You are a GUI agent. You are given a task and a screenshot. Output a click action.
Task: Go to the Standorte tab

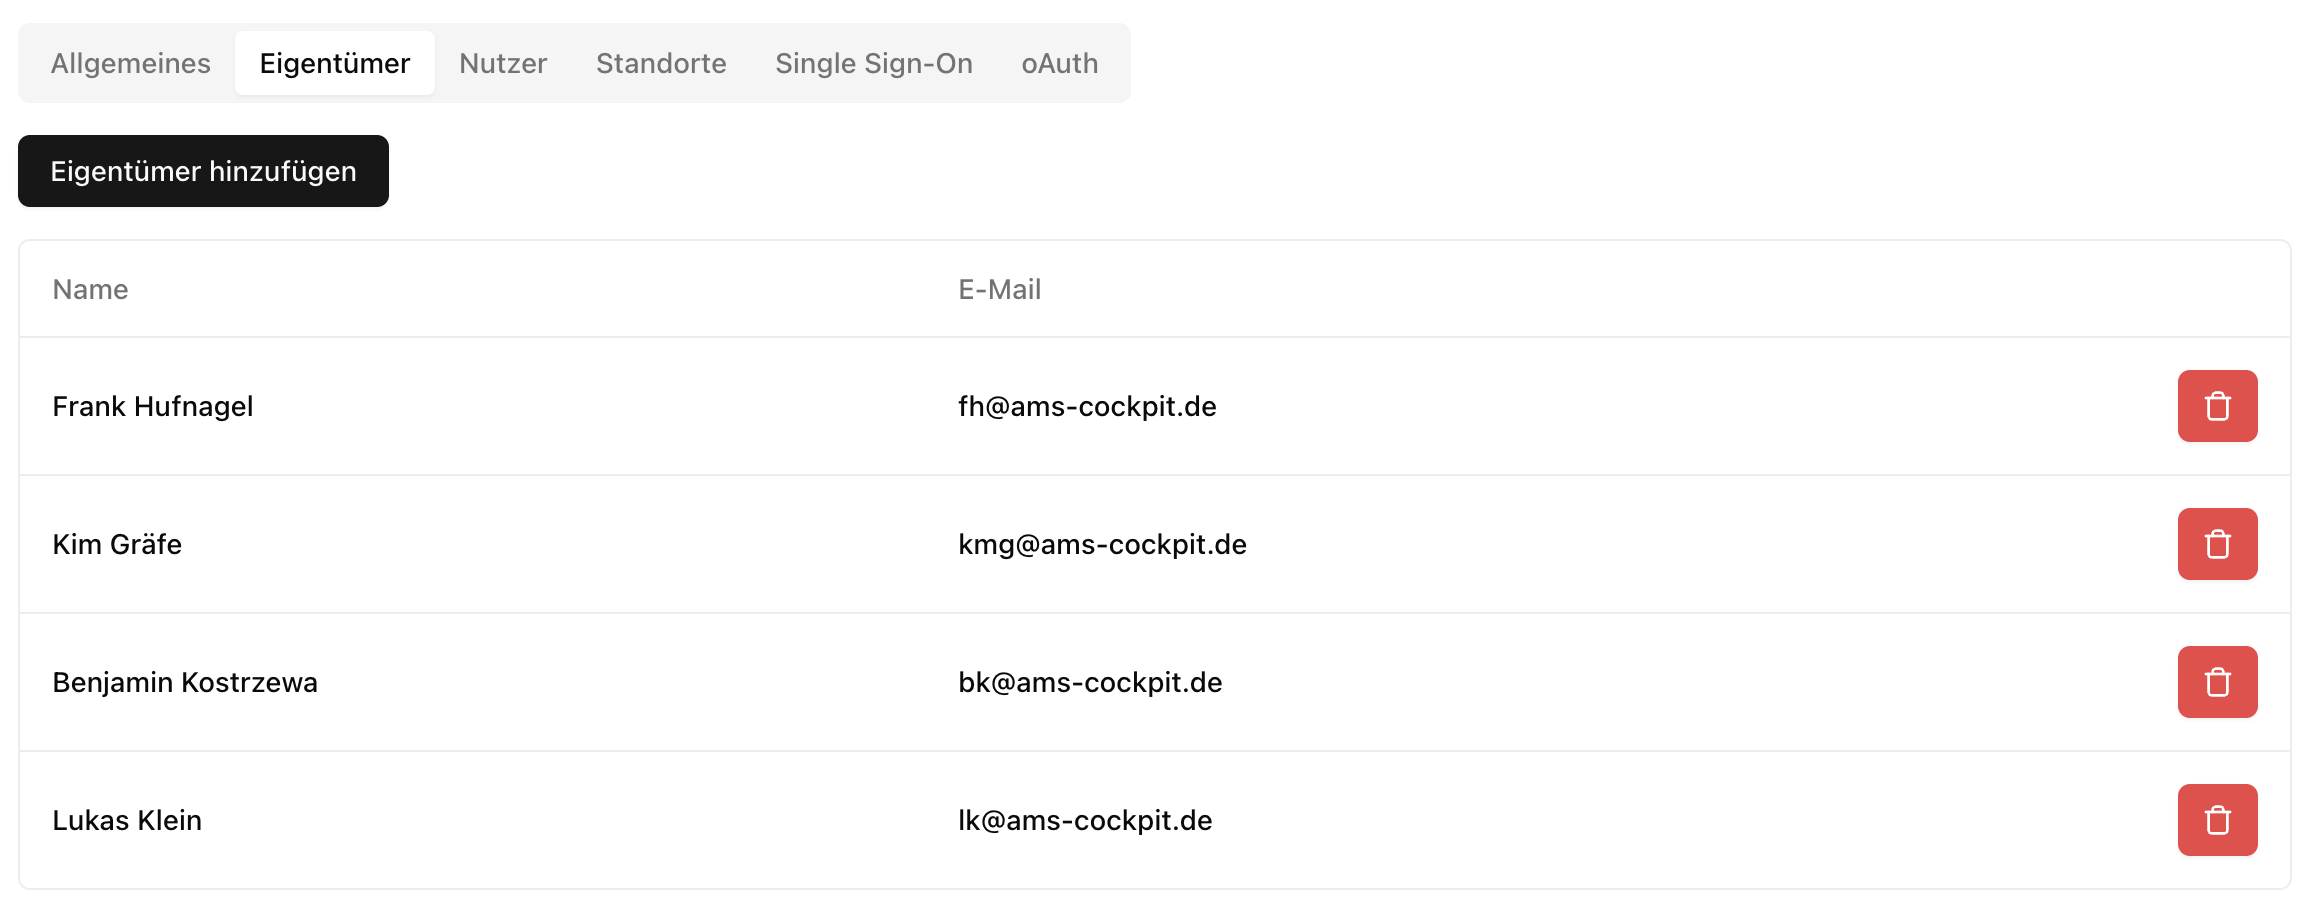tap(661, 63)
